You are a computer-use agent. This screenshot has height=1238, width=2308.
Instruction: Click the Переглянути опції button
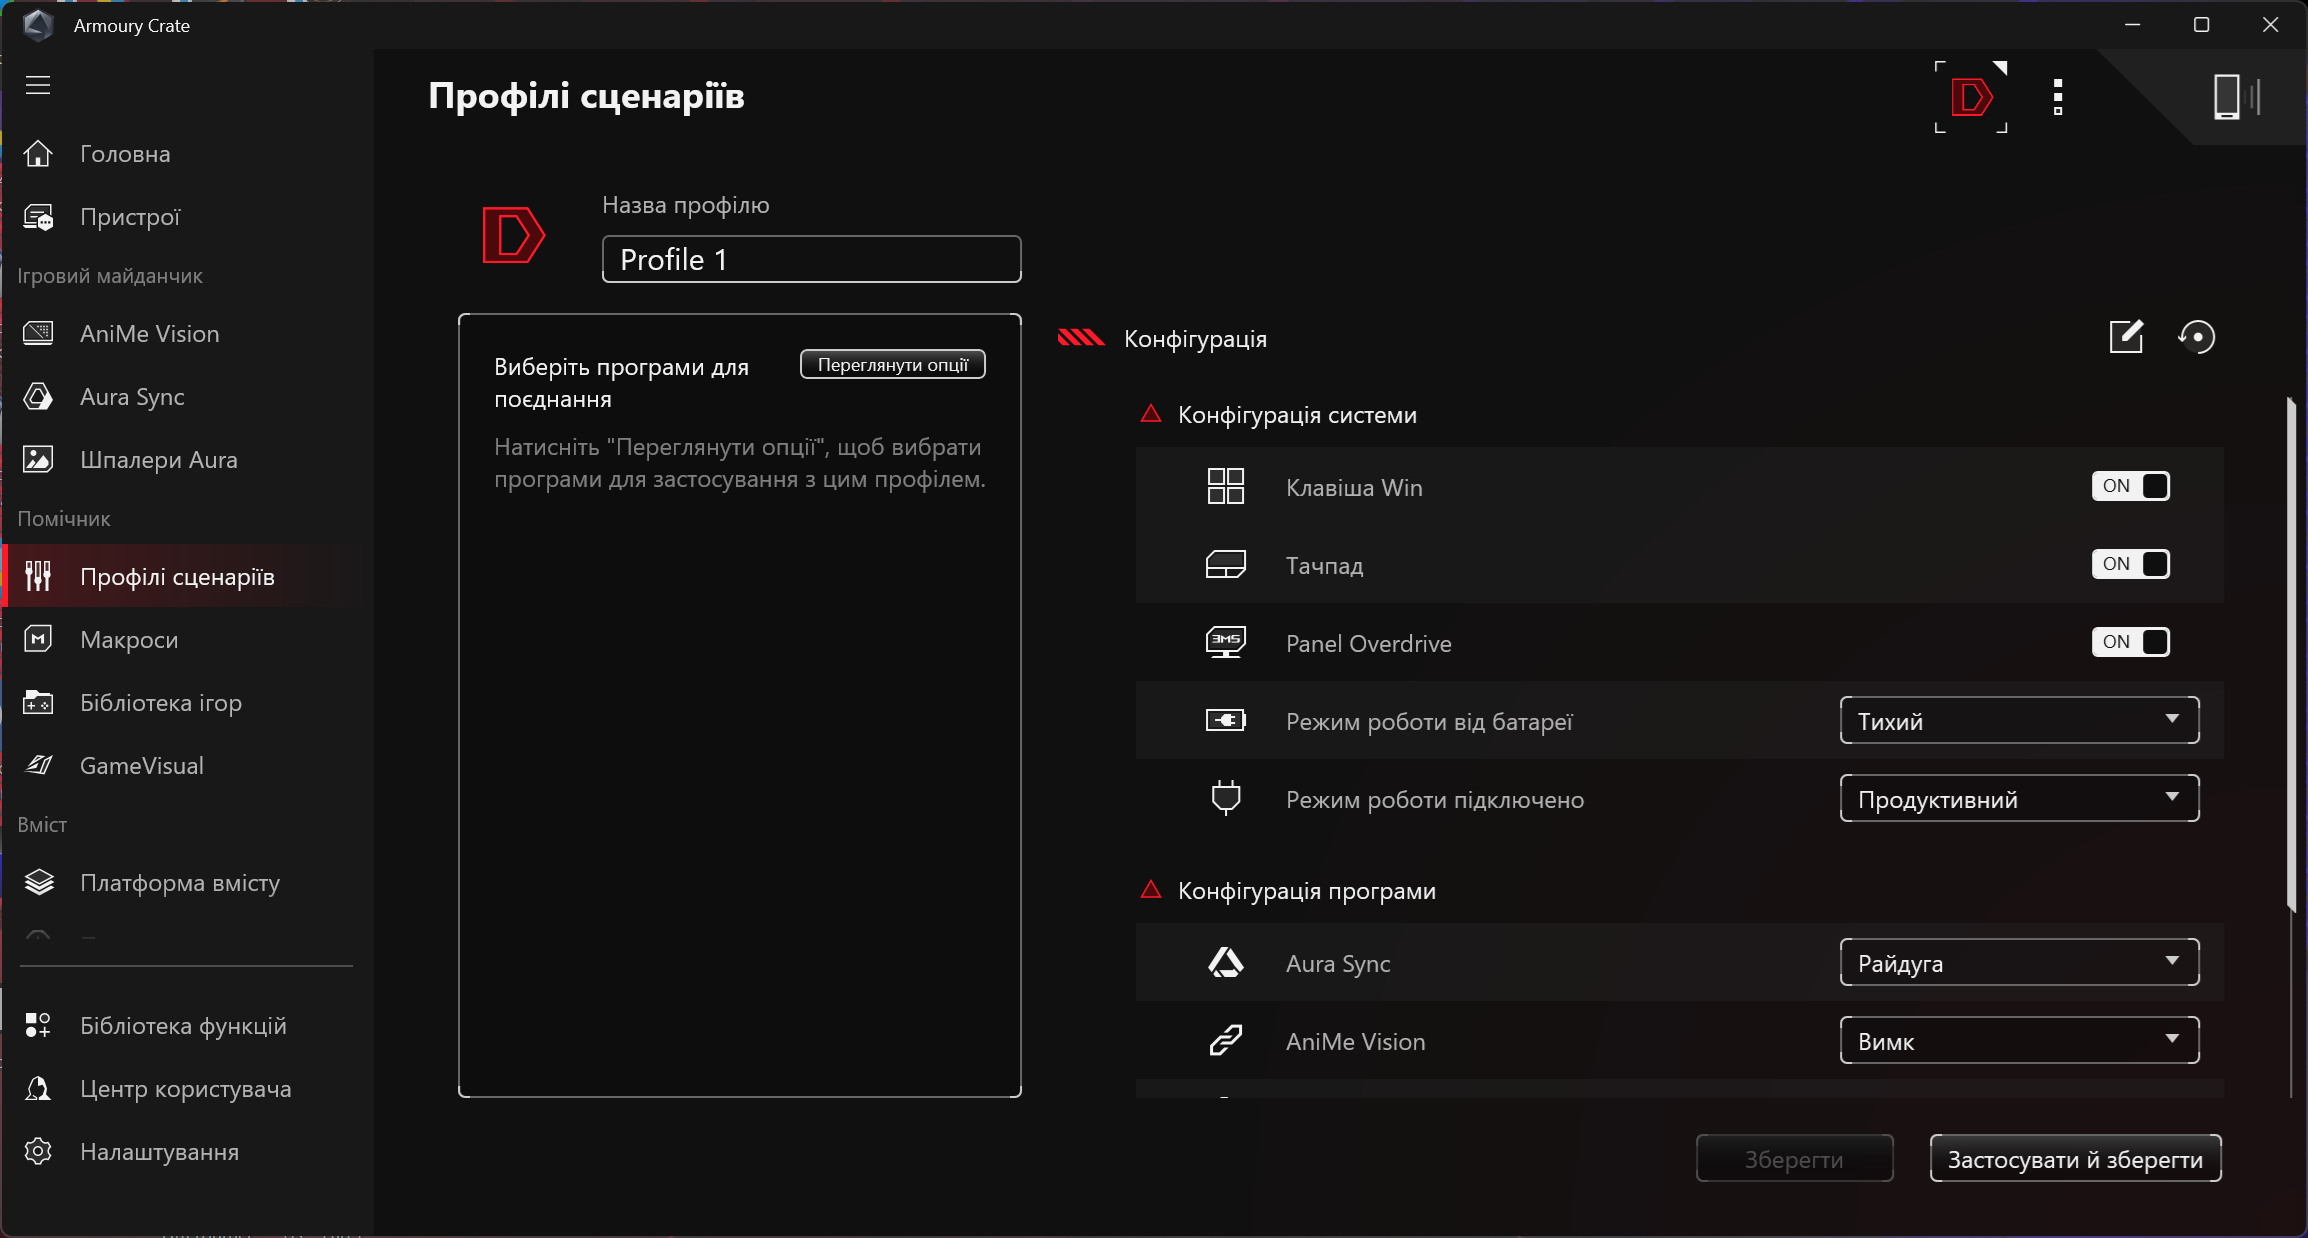pos(892,365)
